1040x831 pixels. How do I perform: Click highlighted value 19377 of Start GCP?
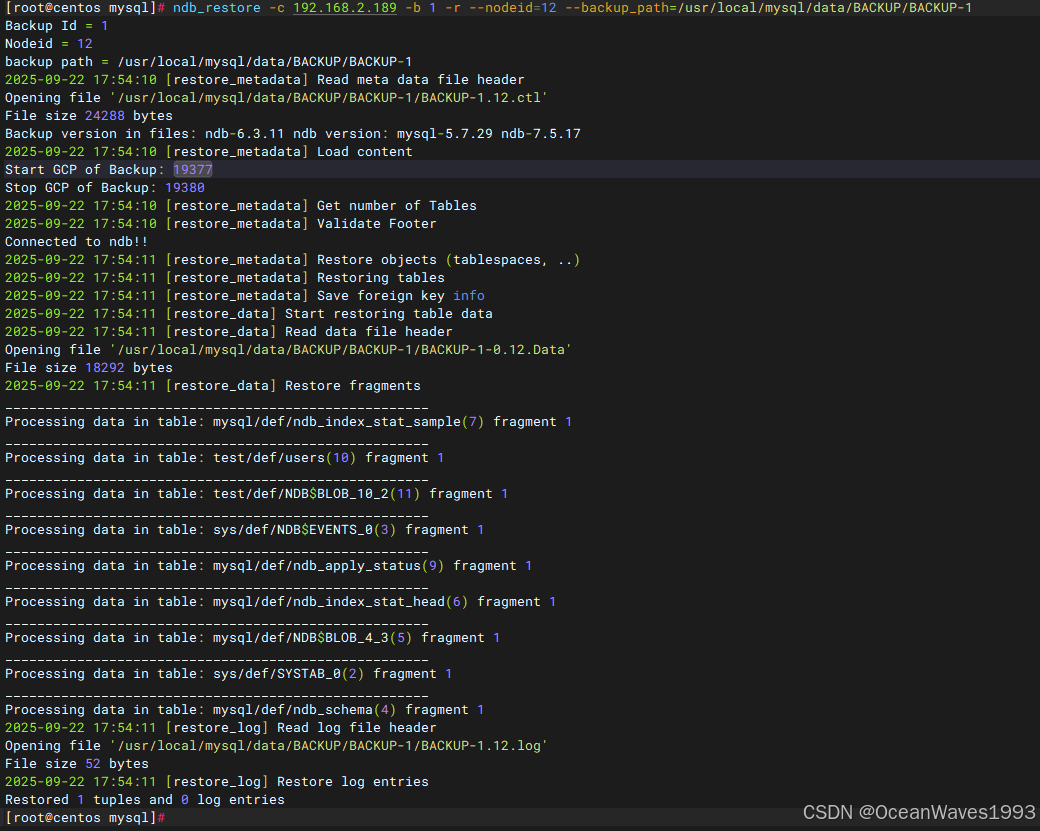click(x=192, y=170)
